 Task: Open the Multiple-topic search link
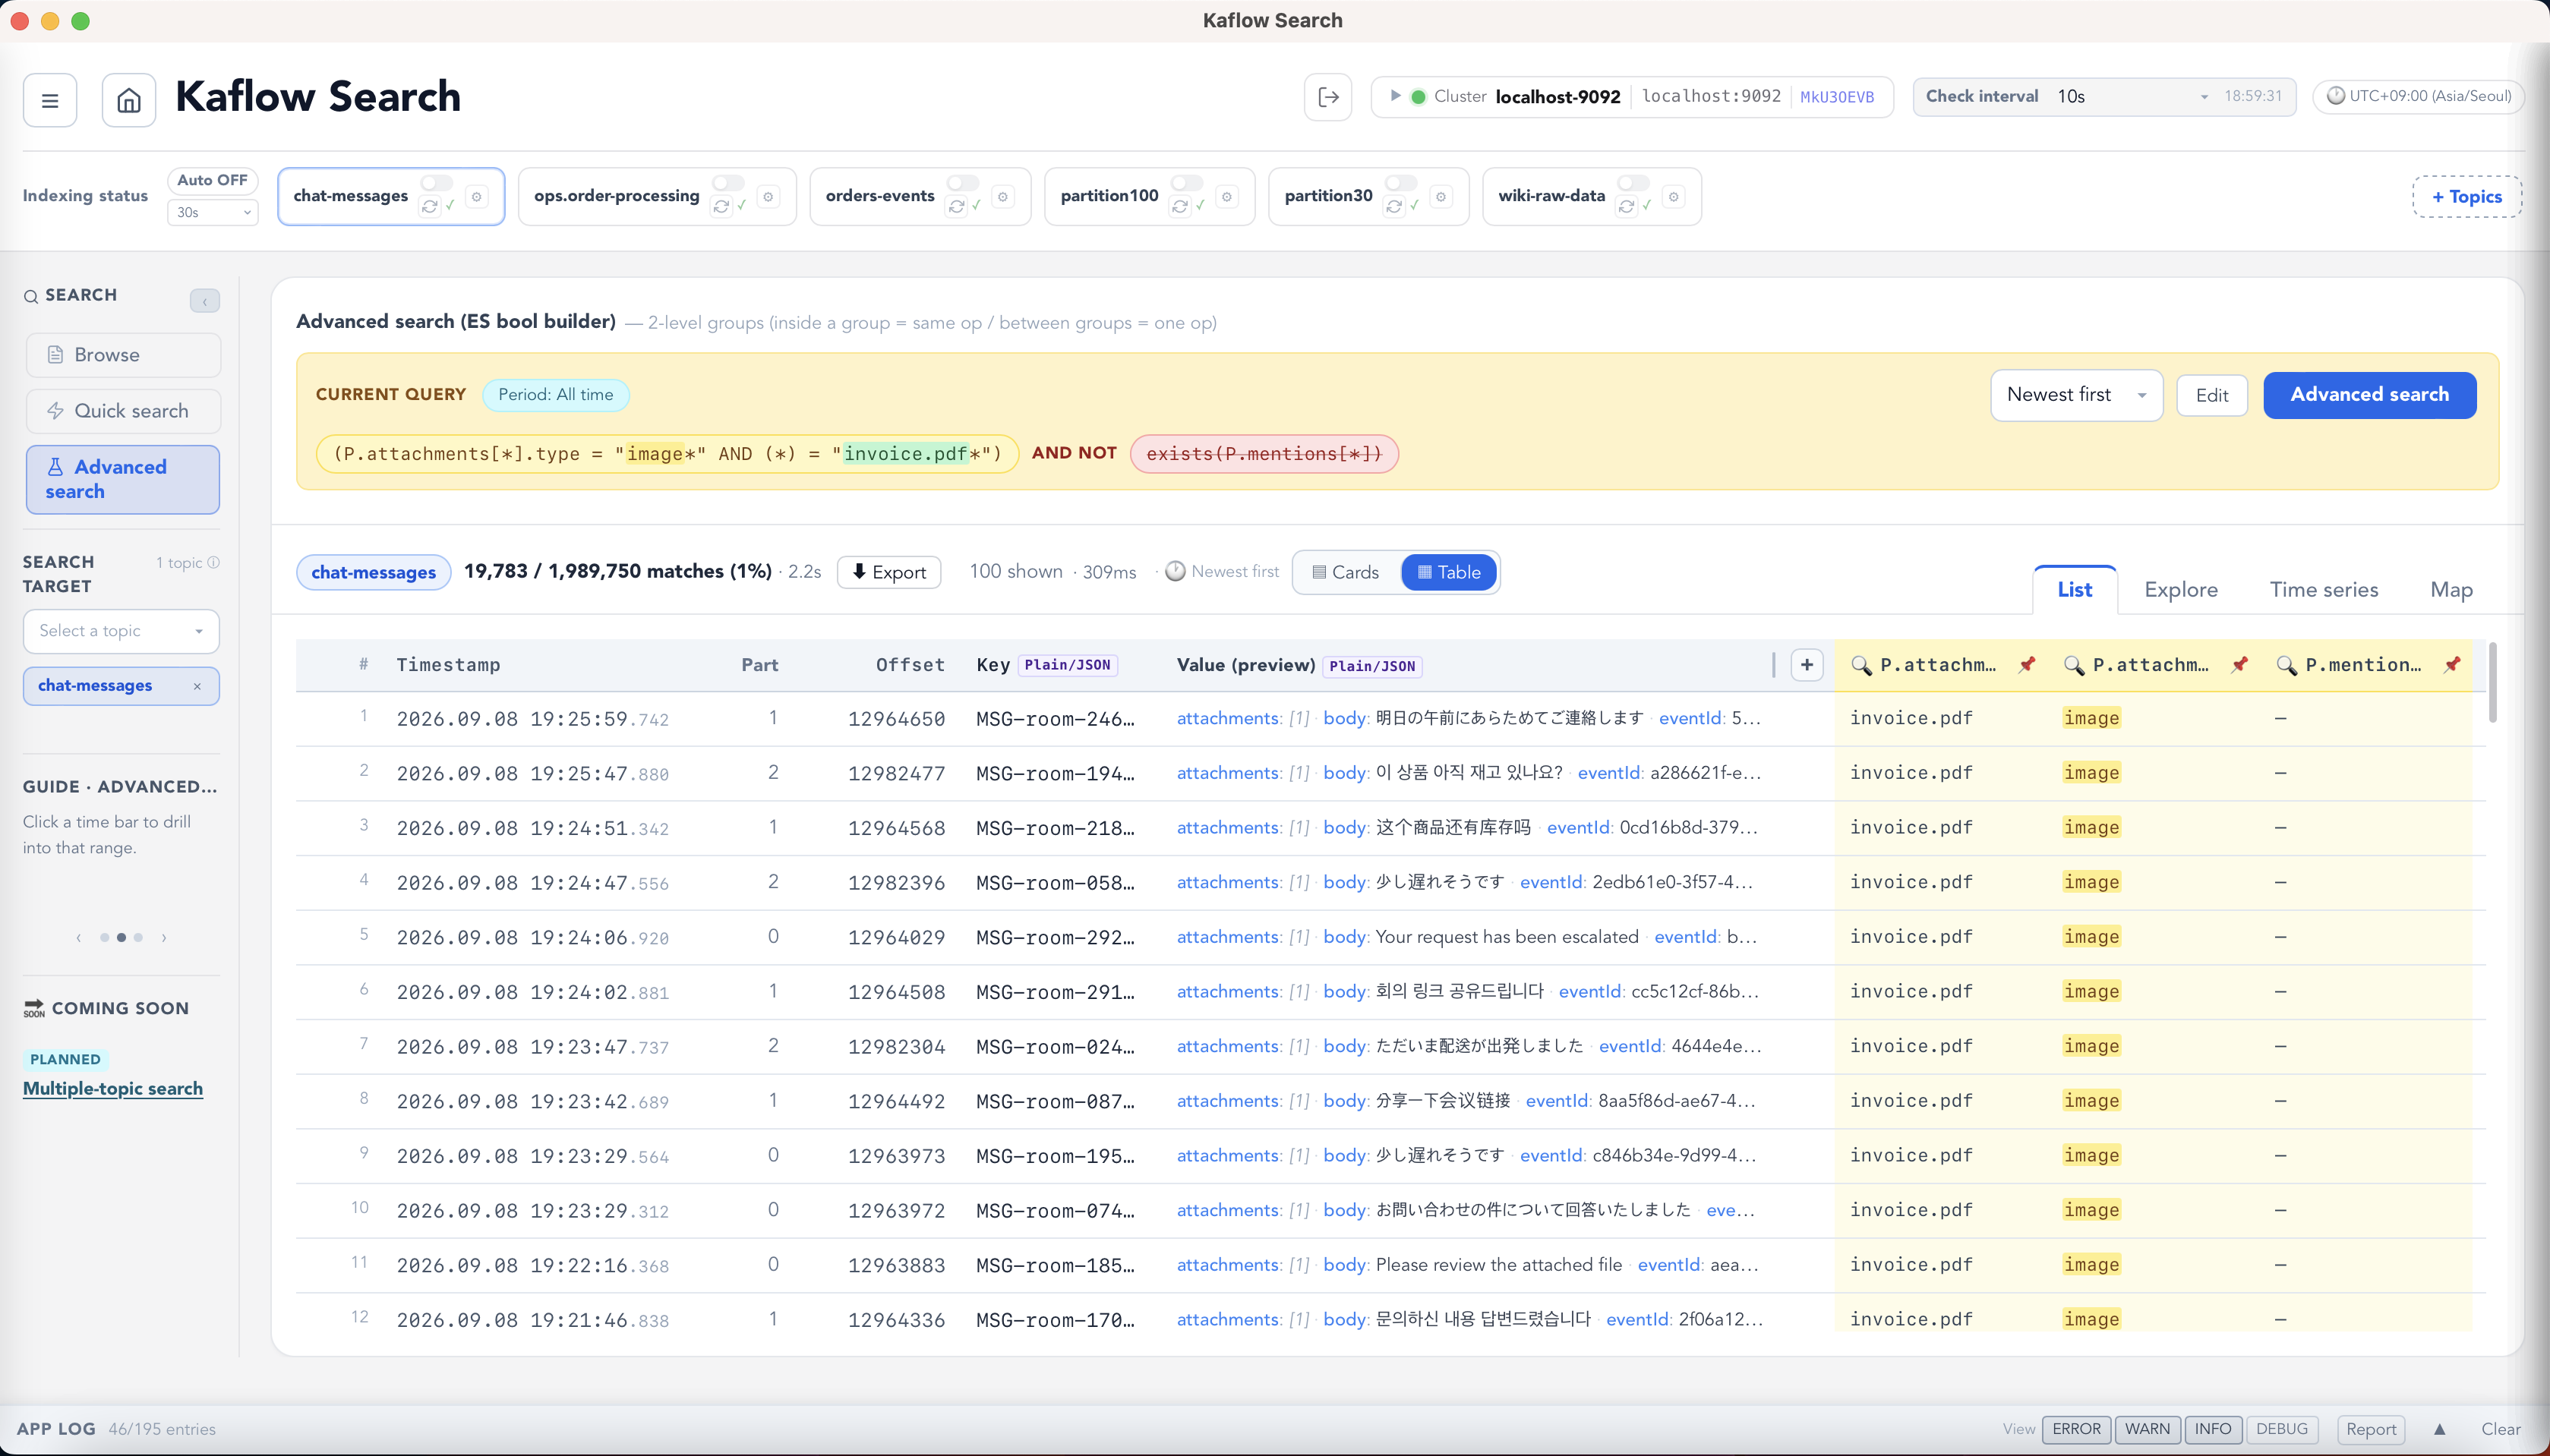(113, 1088)
